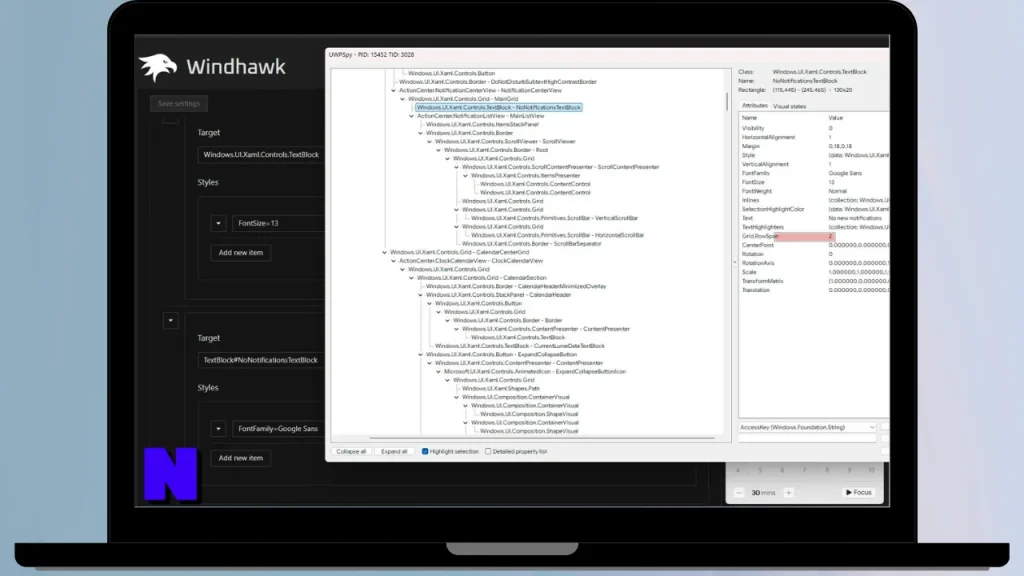The height and width of the screenshot is (576, 1024).
Task: Collapse the Grid - CalendarCenterGrid node arrow
Action: pyautogui.click(x=385, y=252)
